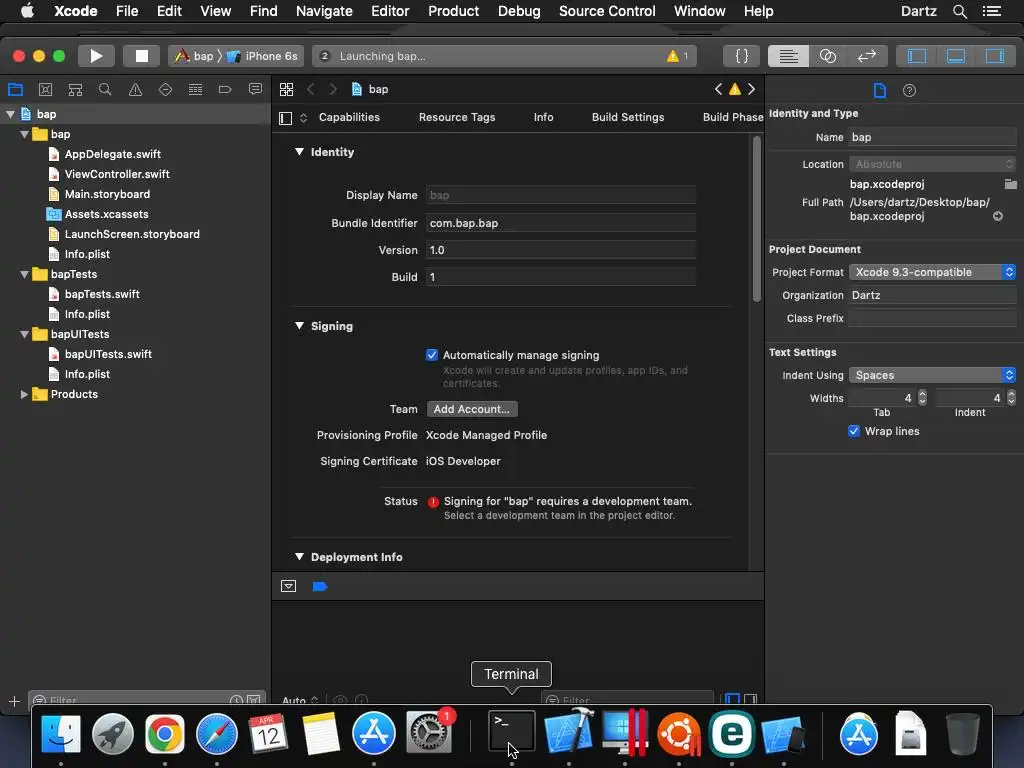Adjust Indent width stepper
Viewport: 1024px width, 768px height.
point(1011,398)
